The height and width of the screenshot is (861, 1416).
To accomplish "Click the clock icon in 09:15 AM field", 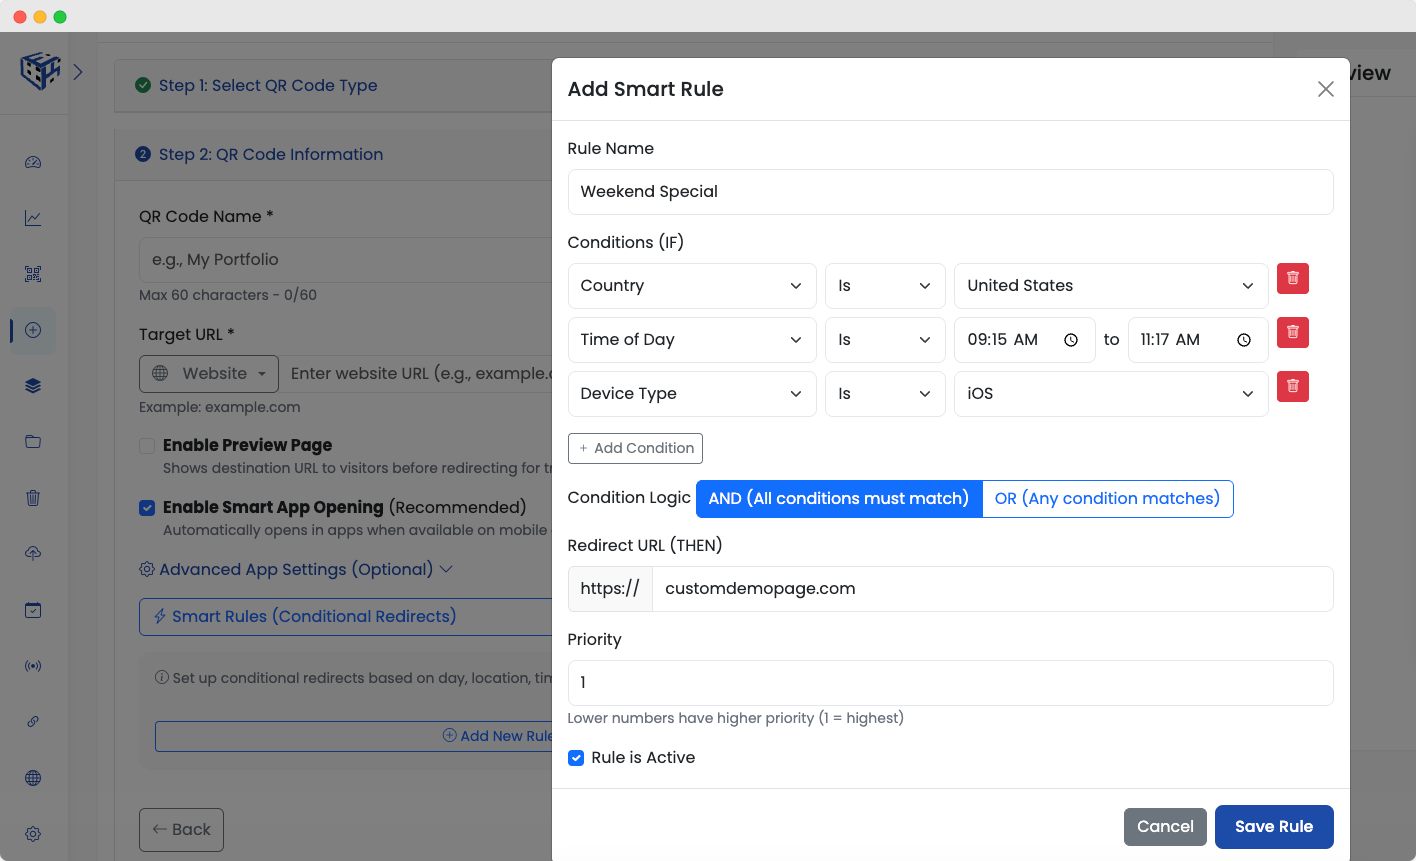I will pos(1071,340).
